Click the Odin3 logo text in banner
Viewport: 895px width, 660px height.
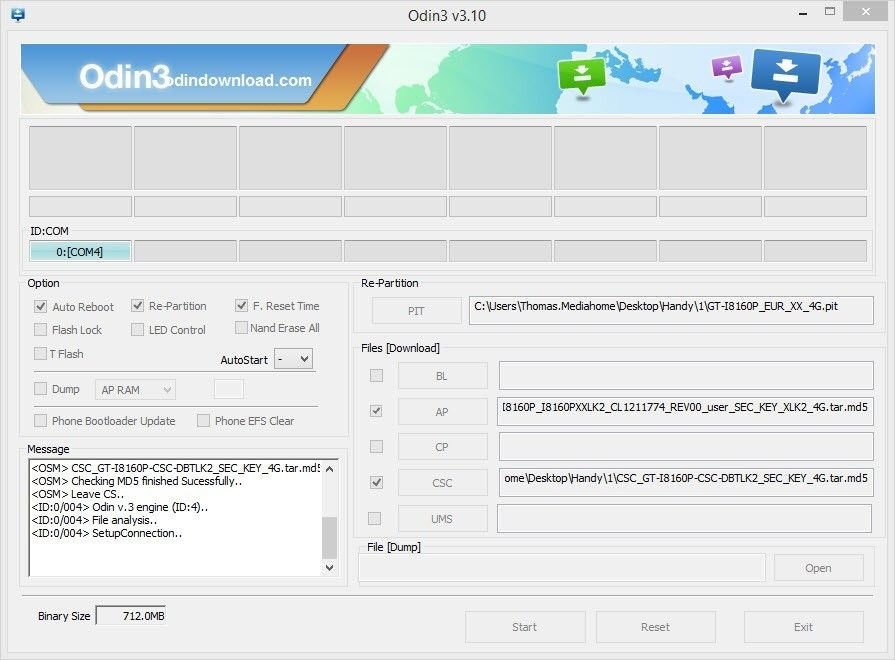[x=124, y=77]
